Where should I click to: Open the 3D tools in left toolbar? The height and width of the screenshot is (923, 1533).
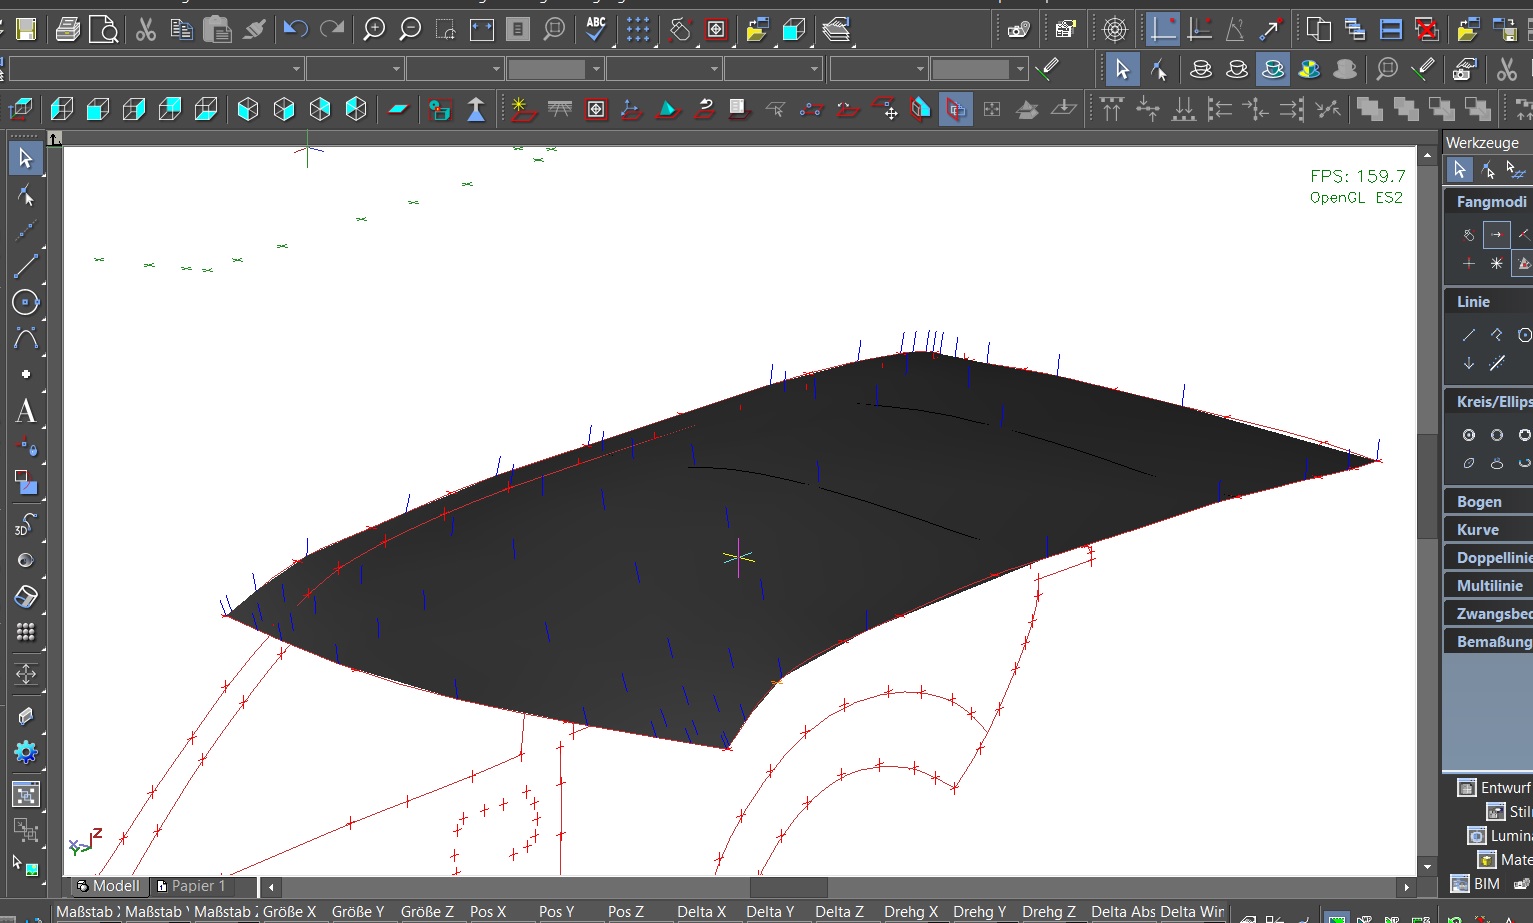point(26,524)
